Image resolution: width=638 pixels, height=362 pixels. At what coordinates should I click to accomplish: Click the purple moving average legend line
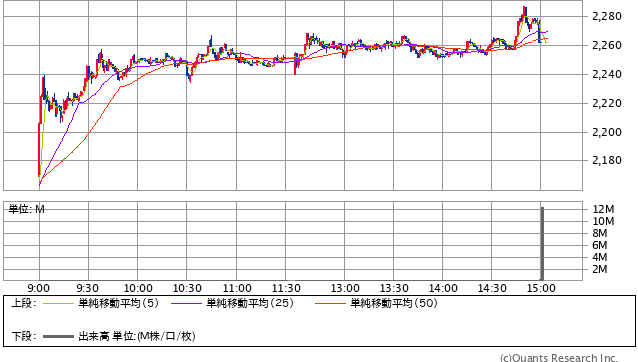(x=187, y=303)
